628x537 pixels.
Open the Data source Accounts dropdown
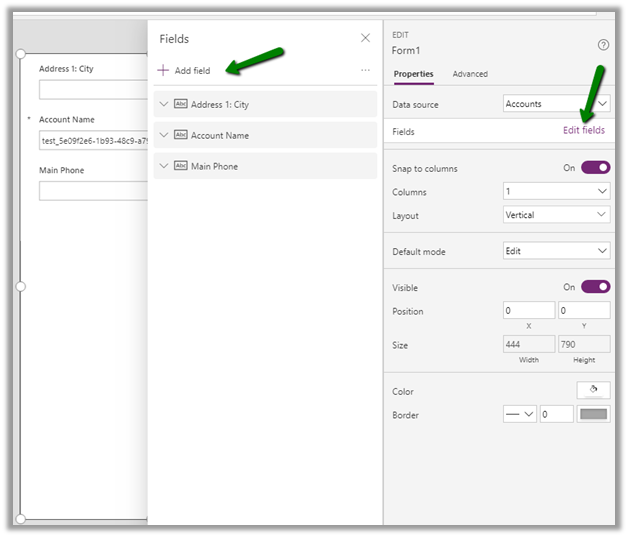pos(556,104)
